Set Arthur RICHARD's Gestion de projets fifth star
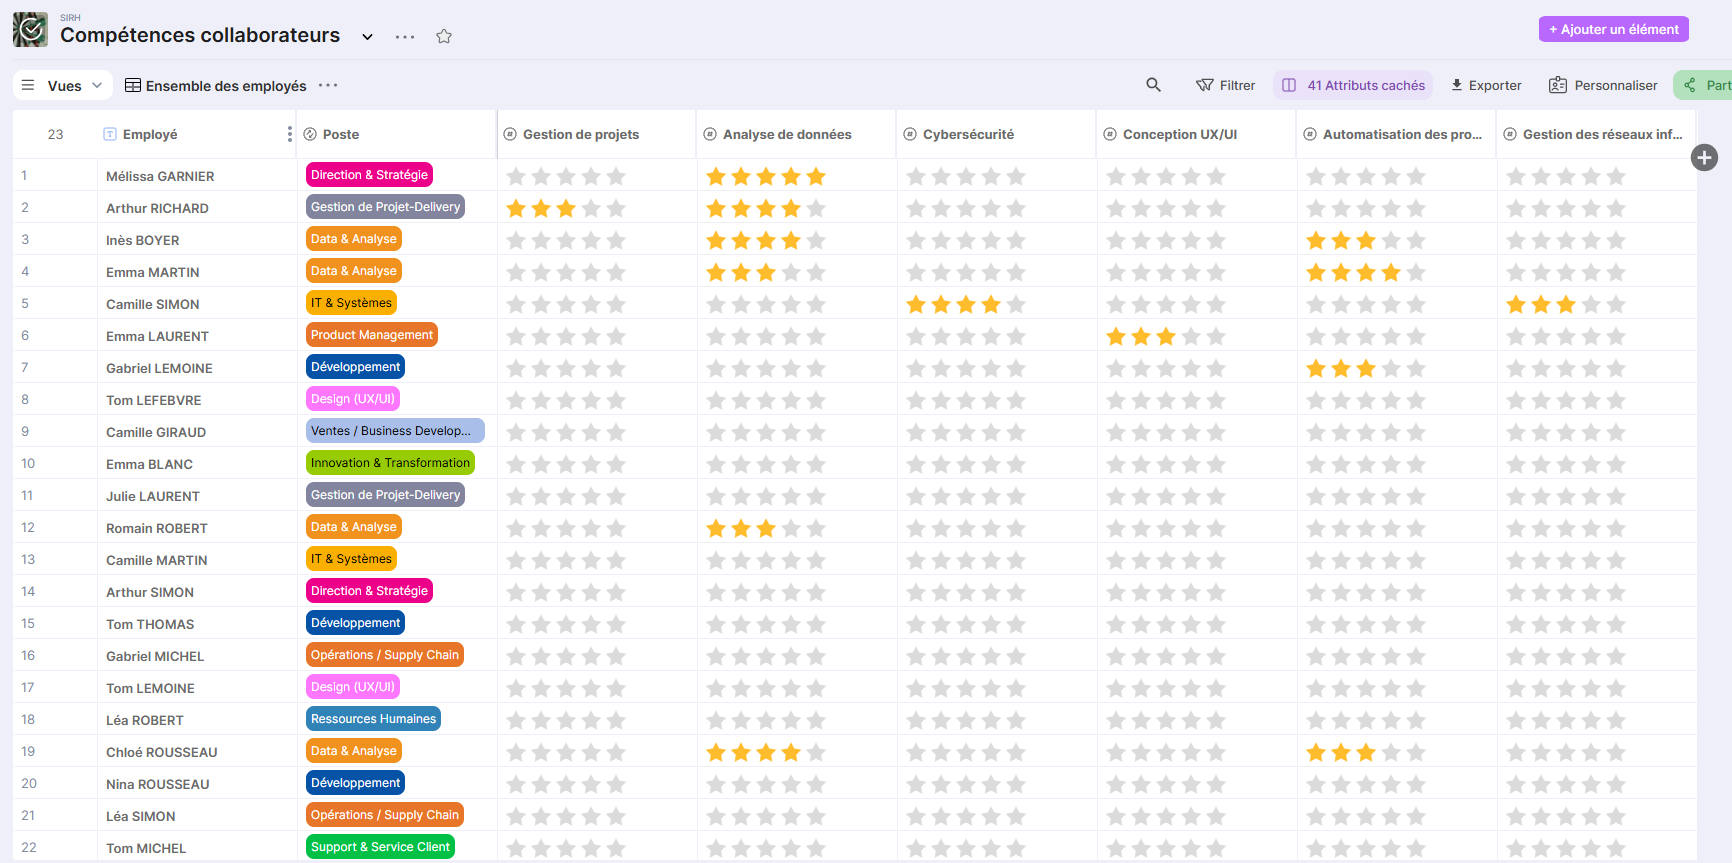1732x863 pixels. [616, 208]
